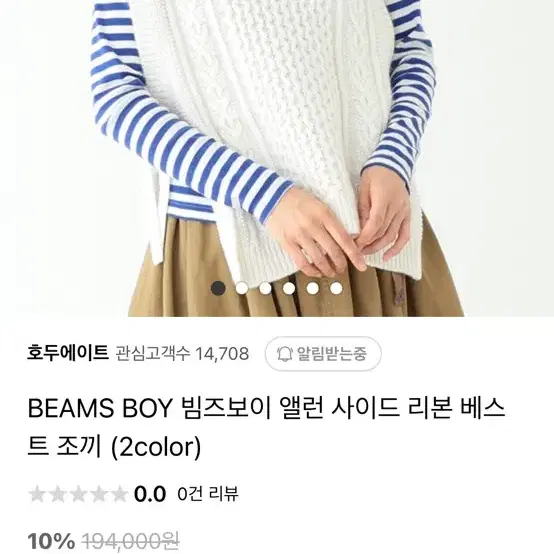Screen dimensions: 554x554
Task: Jump to the fifth image dot
Action: click(313, 288)
